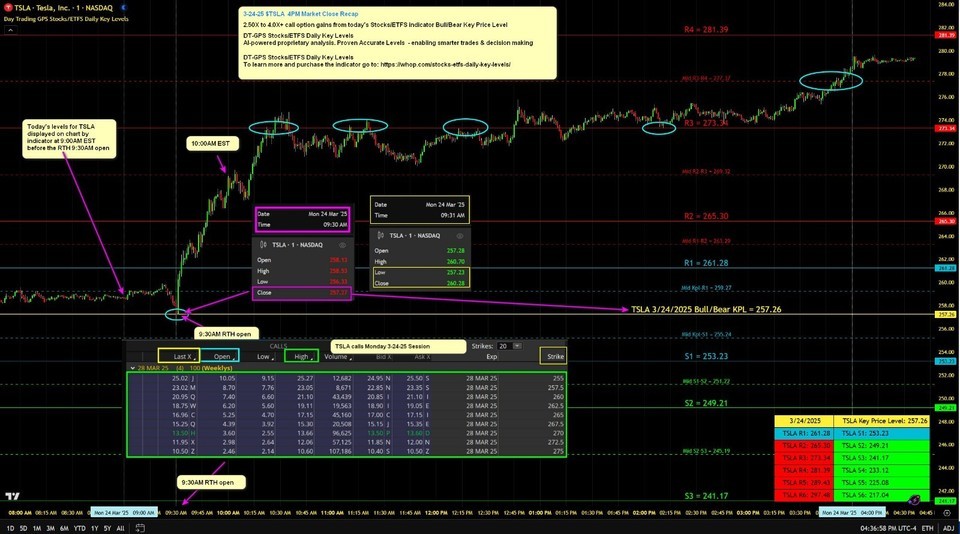The width and height of the screenshot is (960, 534).
Task: Click the candle icon in the 09:31 AM tooltip
Action: point(380,236)
